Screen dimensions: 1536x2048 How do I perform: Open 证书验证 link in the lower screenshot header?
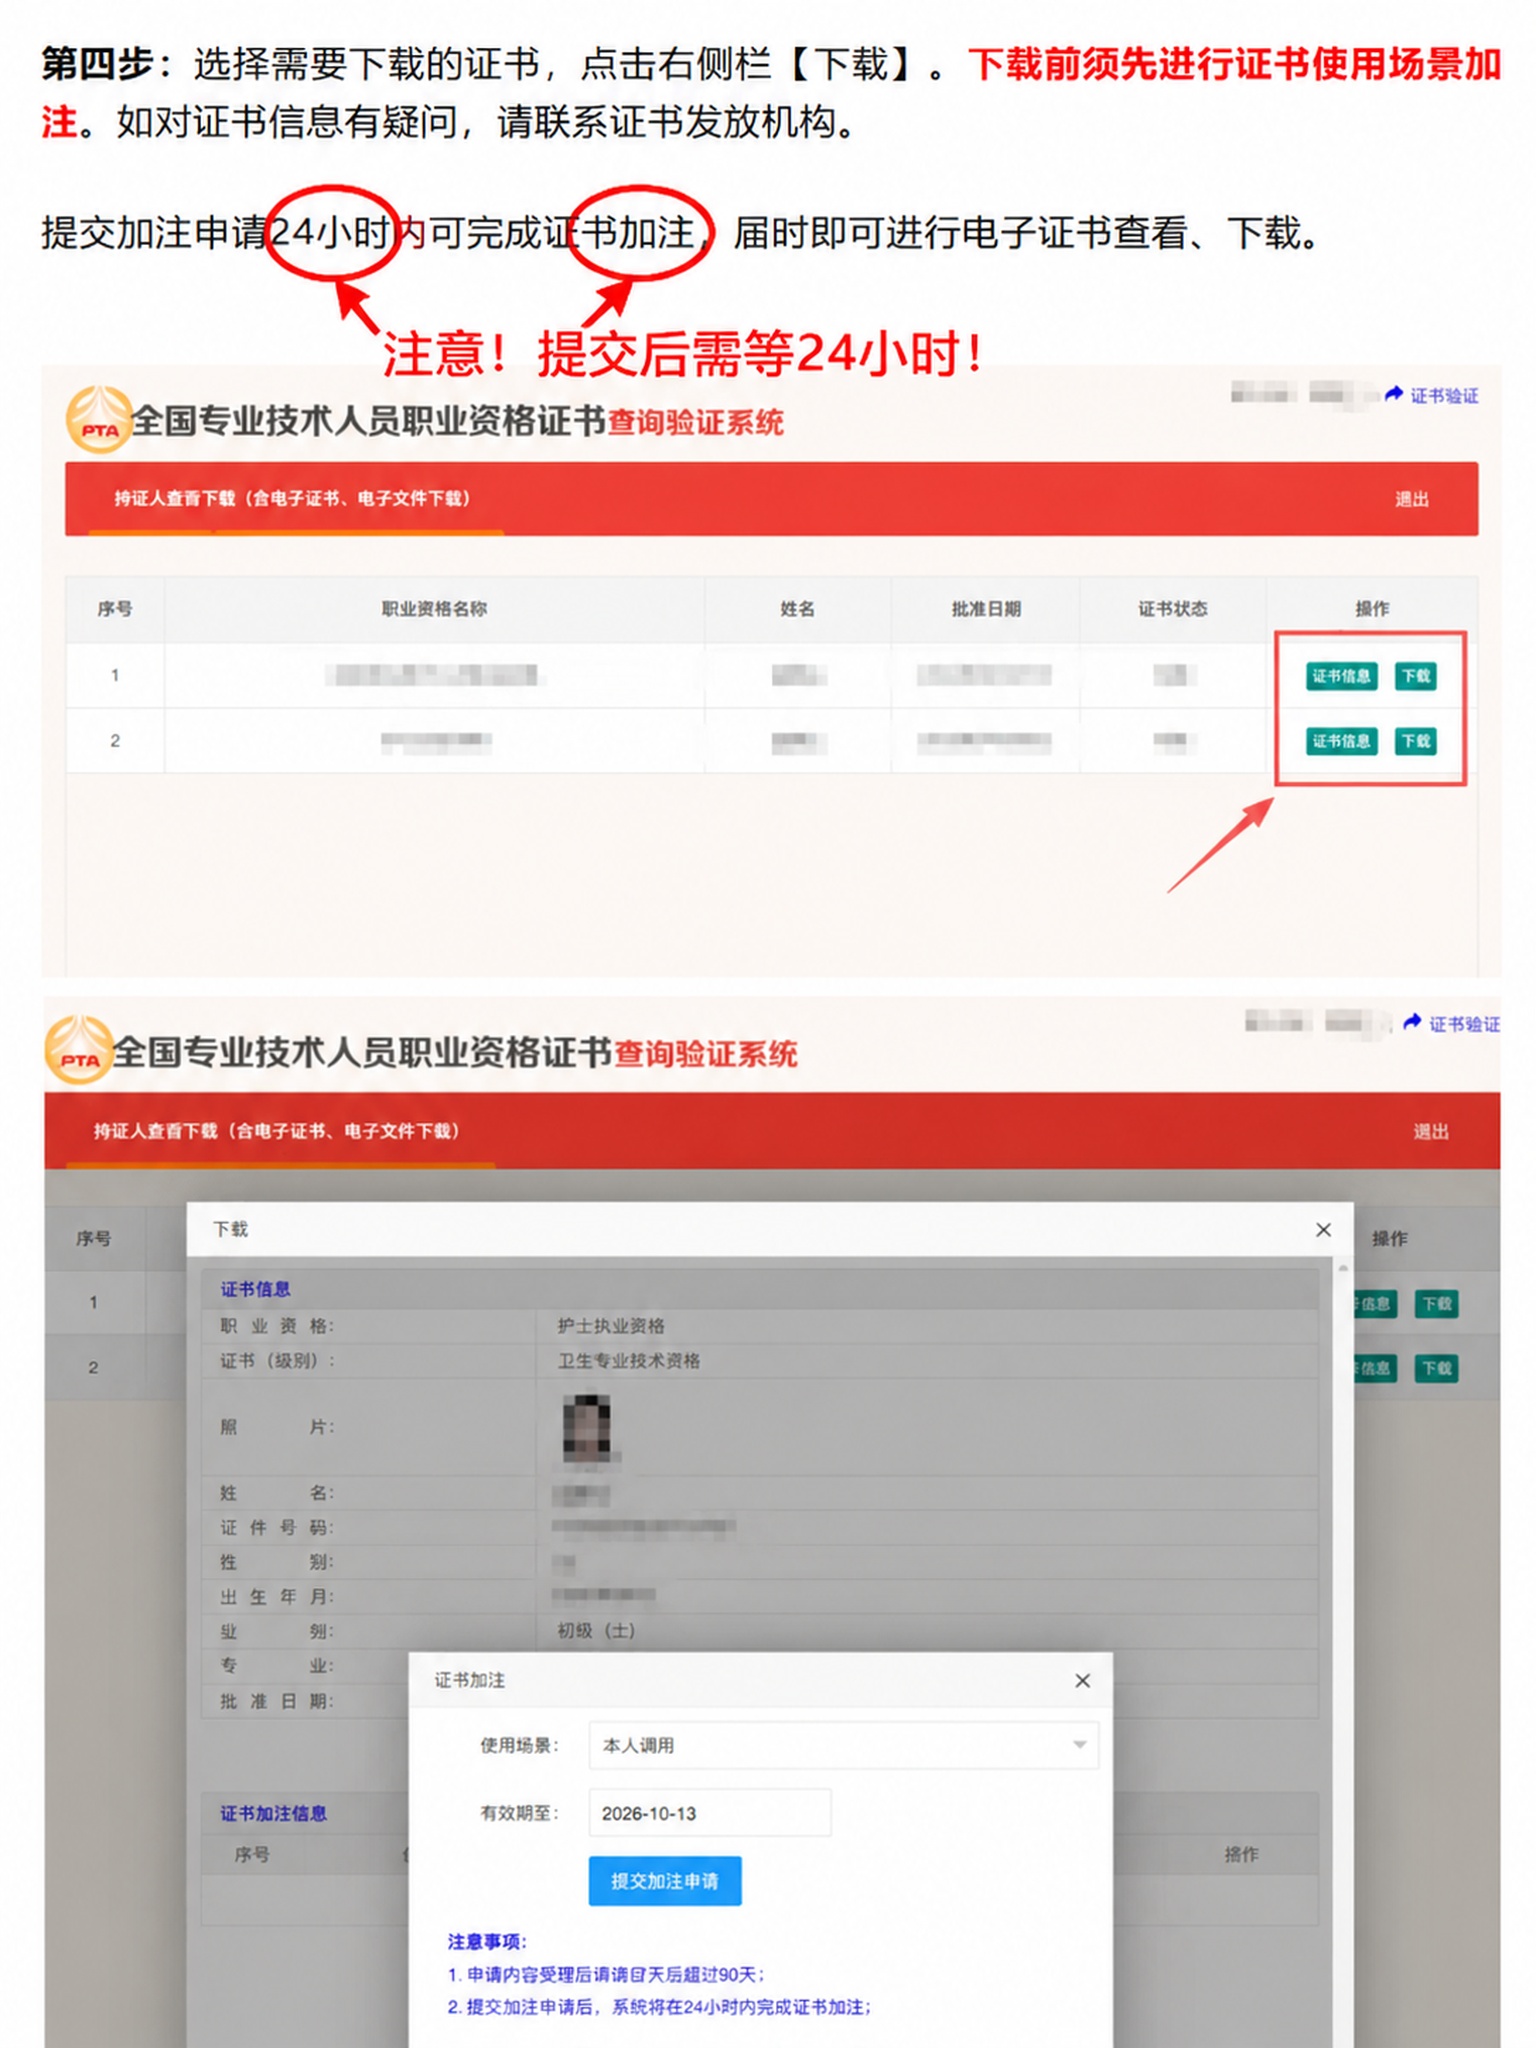point(1464,1024)
